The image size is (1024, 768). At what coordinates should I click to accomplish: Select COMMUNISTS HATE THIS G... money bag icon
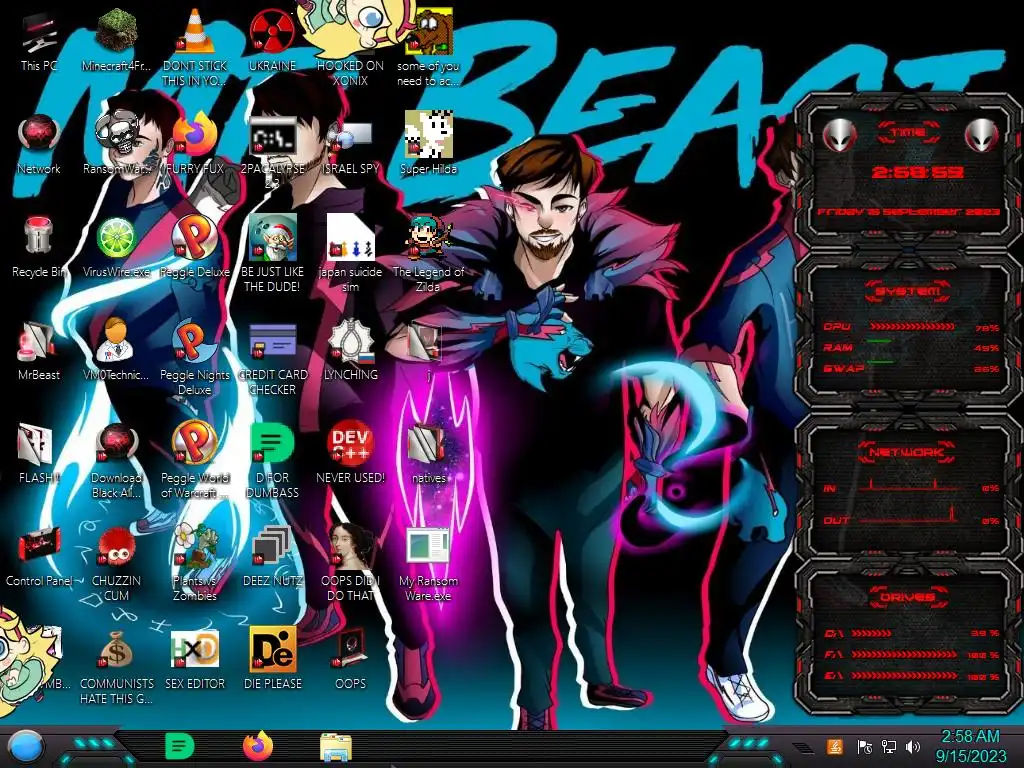click(117, 651)
